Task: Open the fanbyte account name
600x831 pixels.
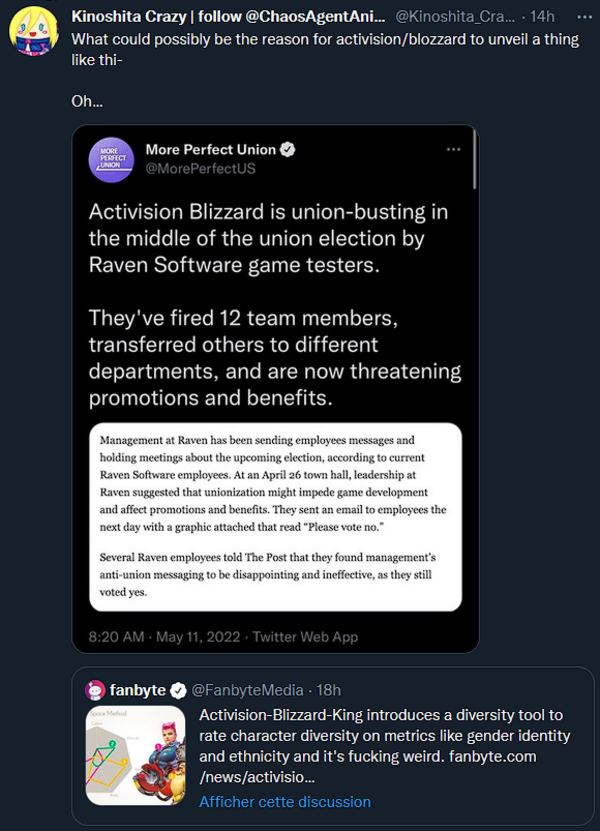Action: 138,690
